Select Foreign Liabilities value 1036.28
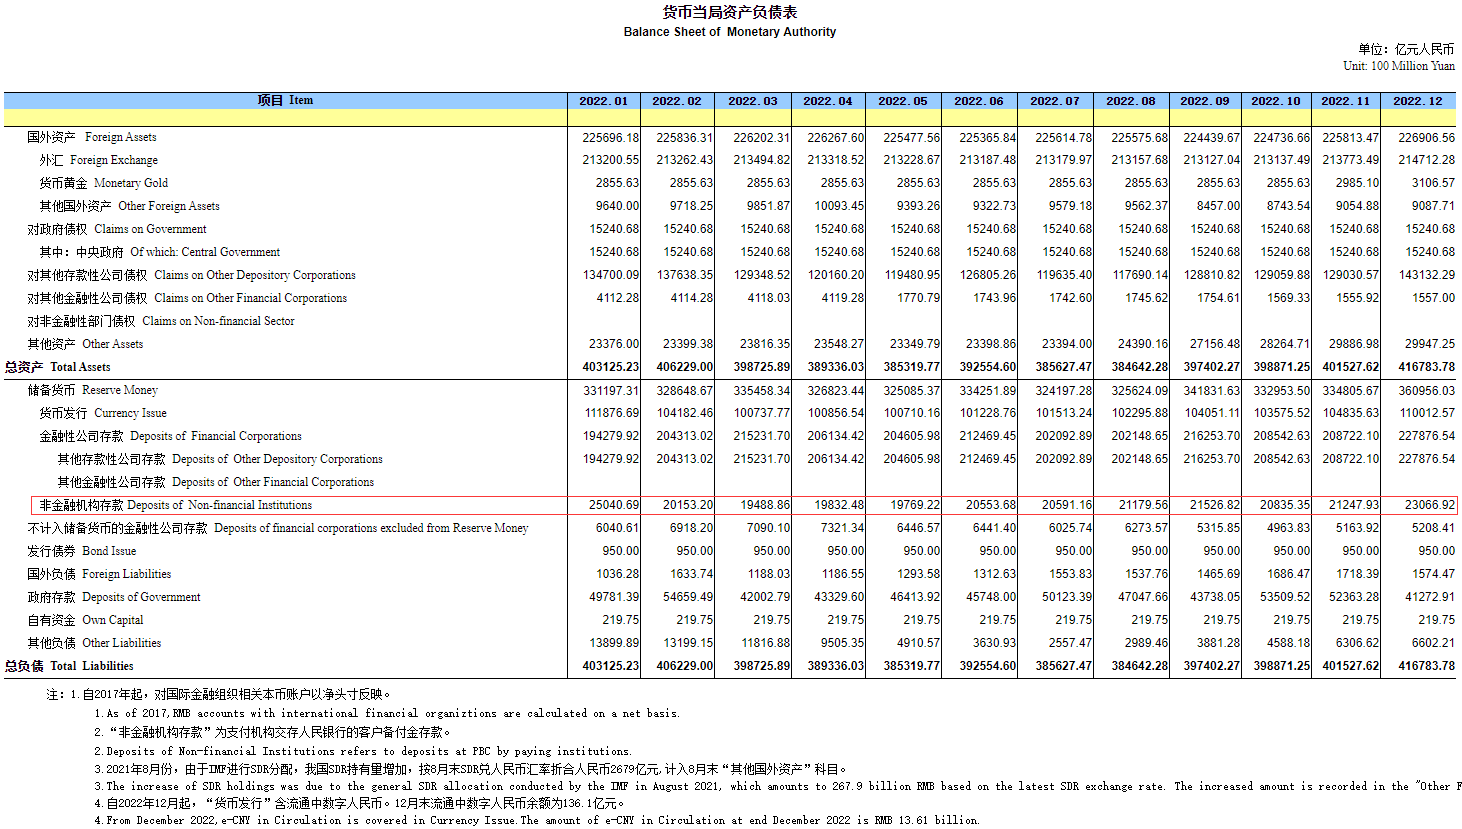Viewport: 1462px width, 829px height. coord(617,575)
